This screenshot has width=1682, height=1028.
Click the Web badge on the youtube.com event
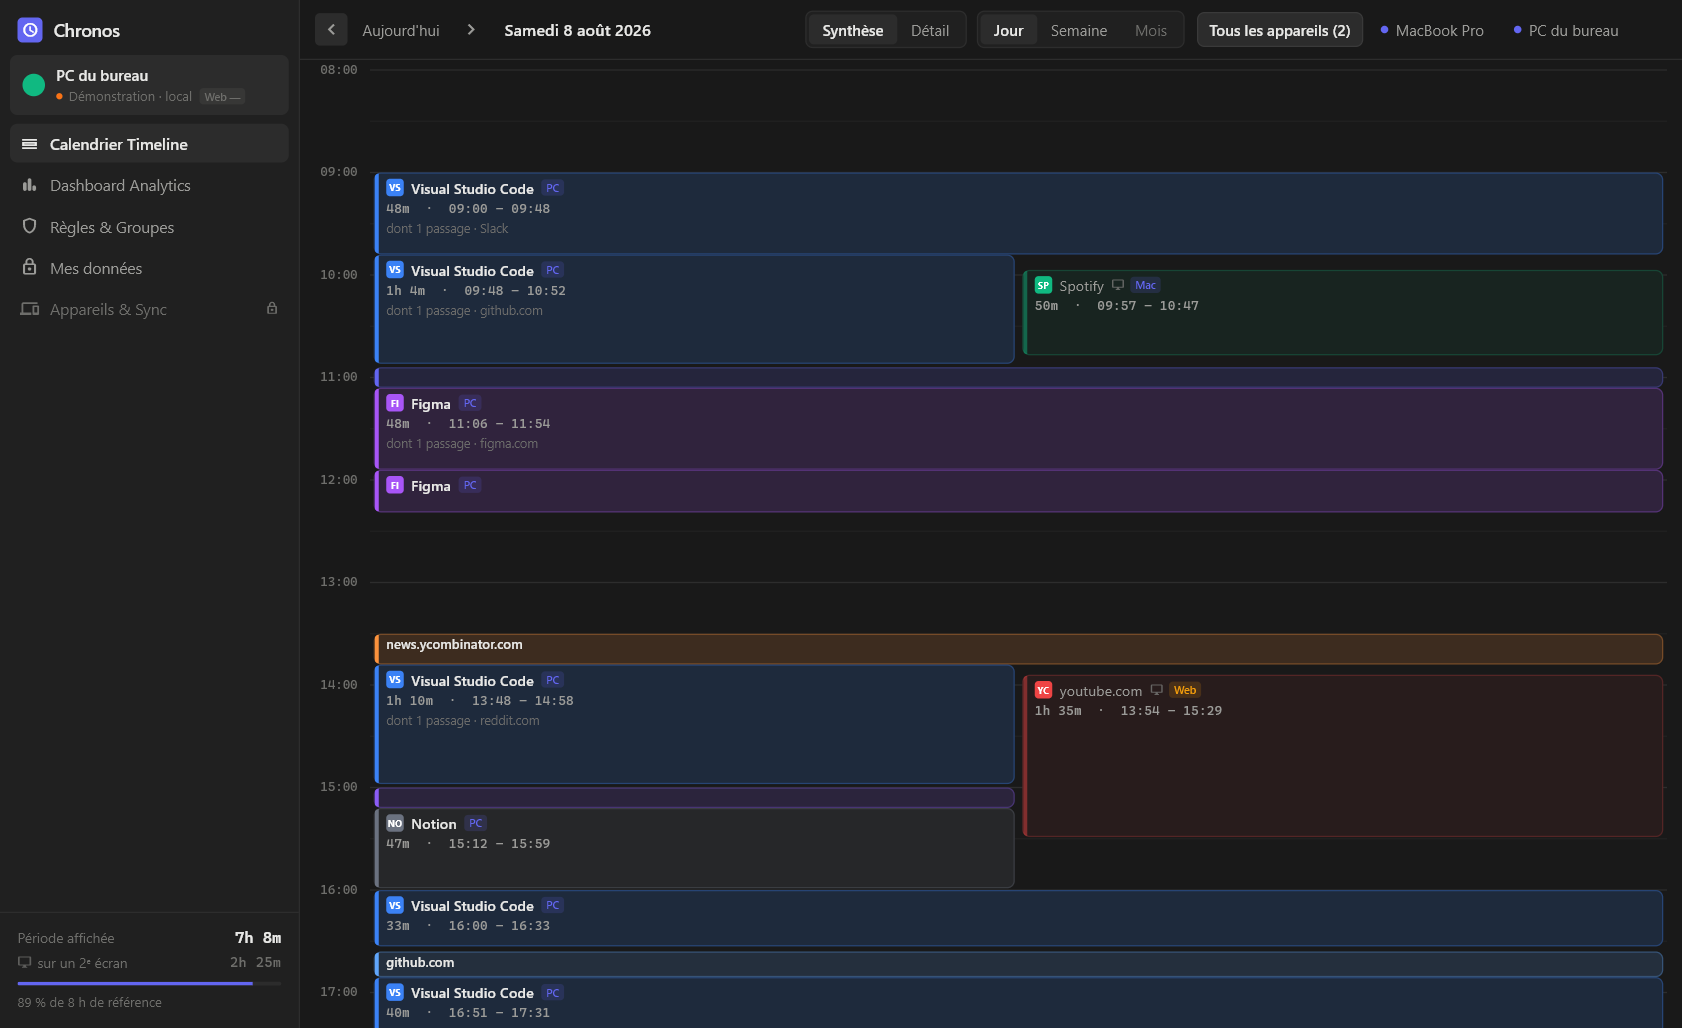[1185, 690]
